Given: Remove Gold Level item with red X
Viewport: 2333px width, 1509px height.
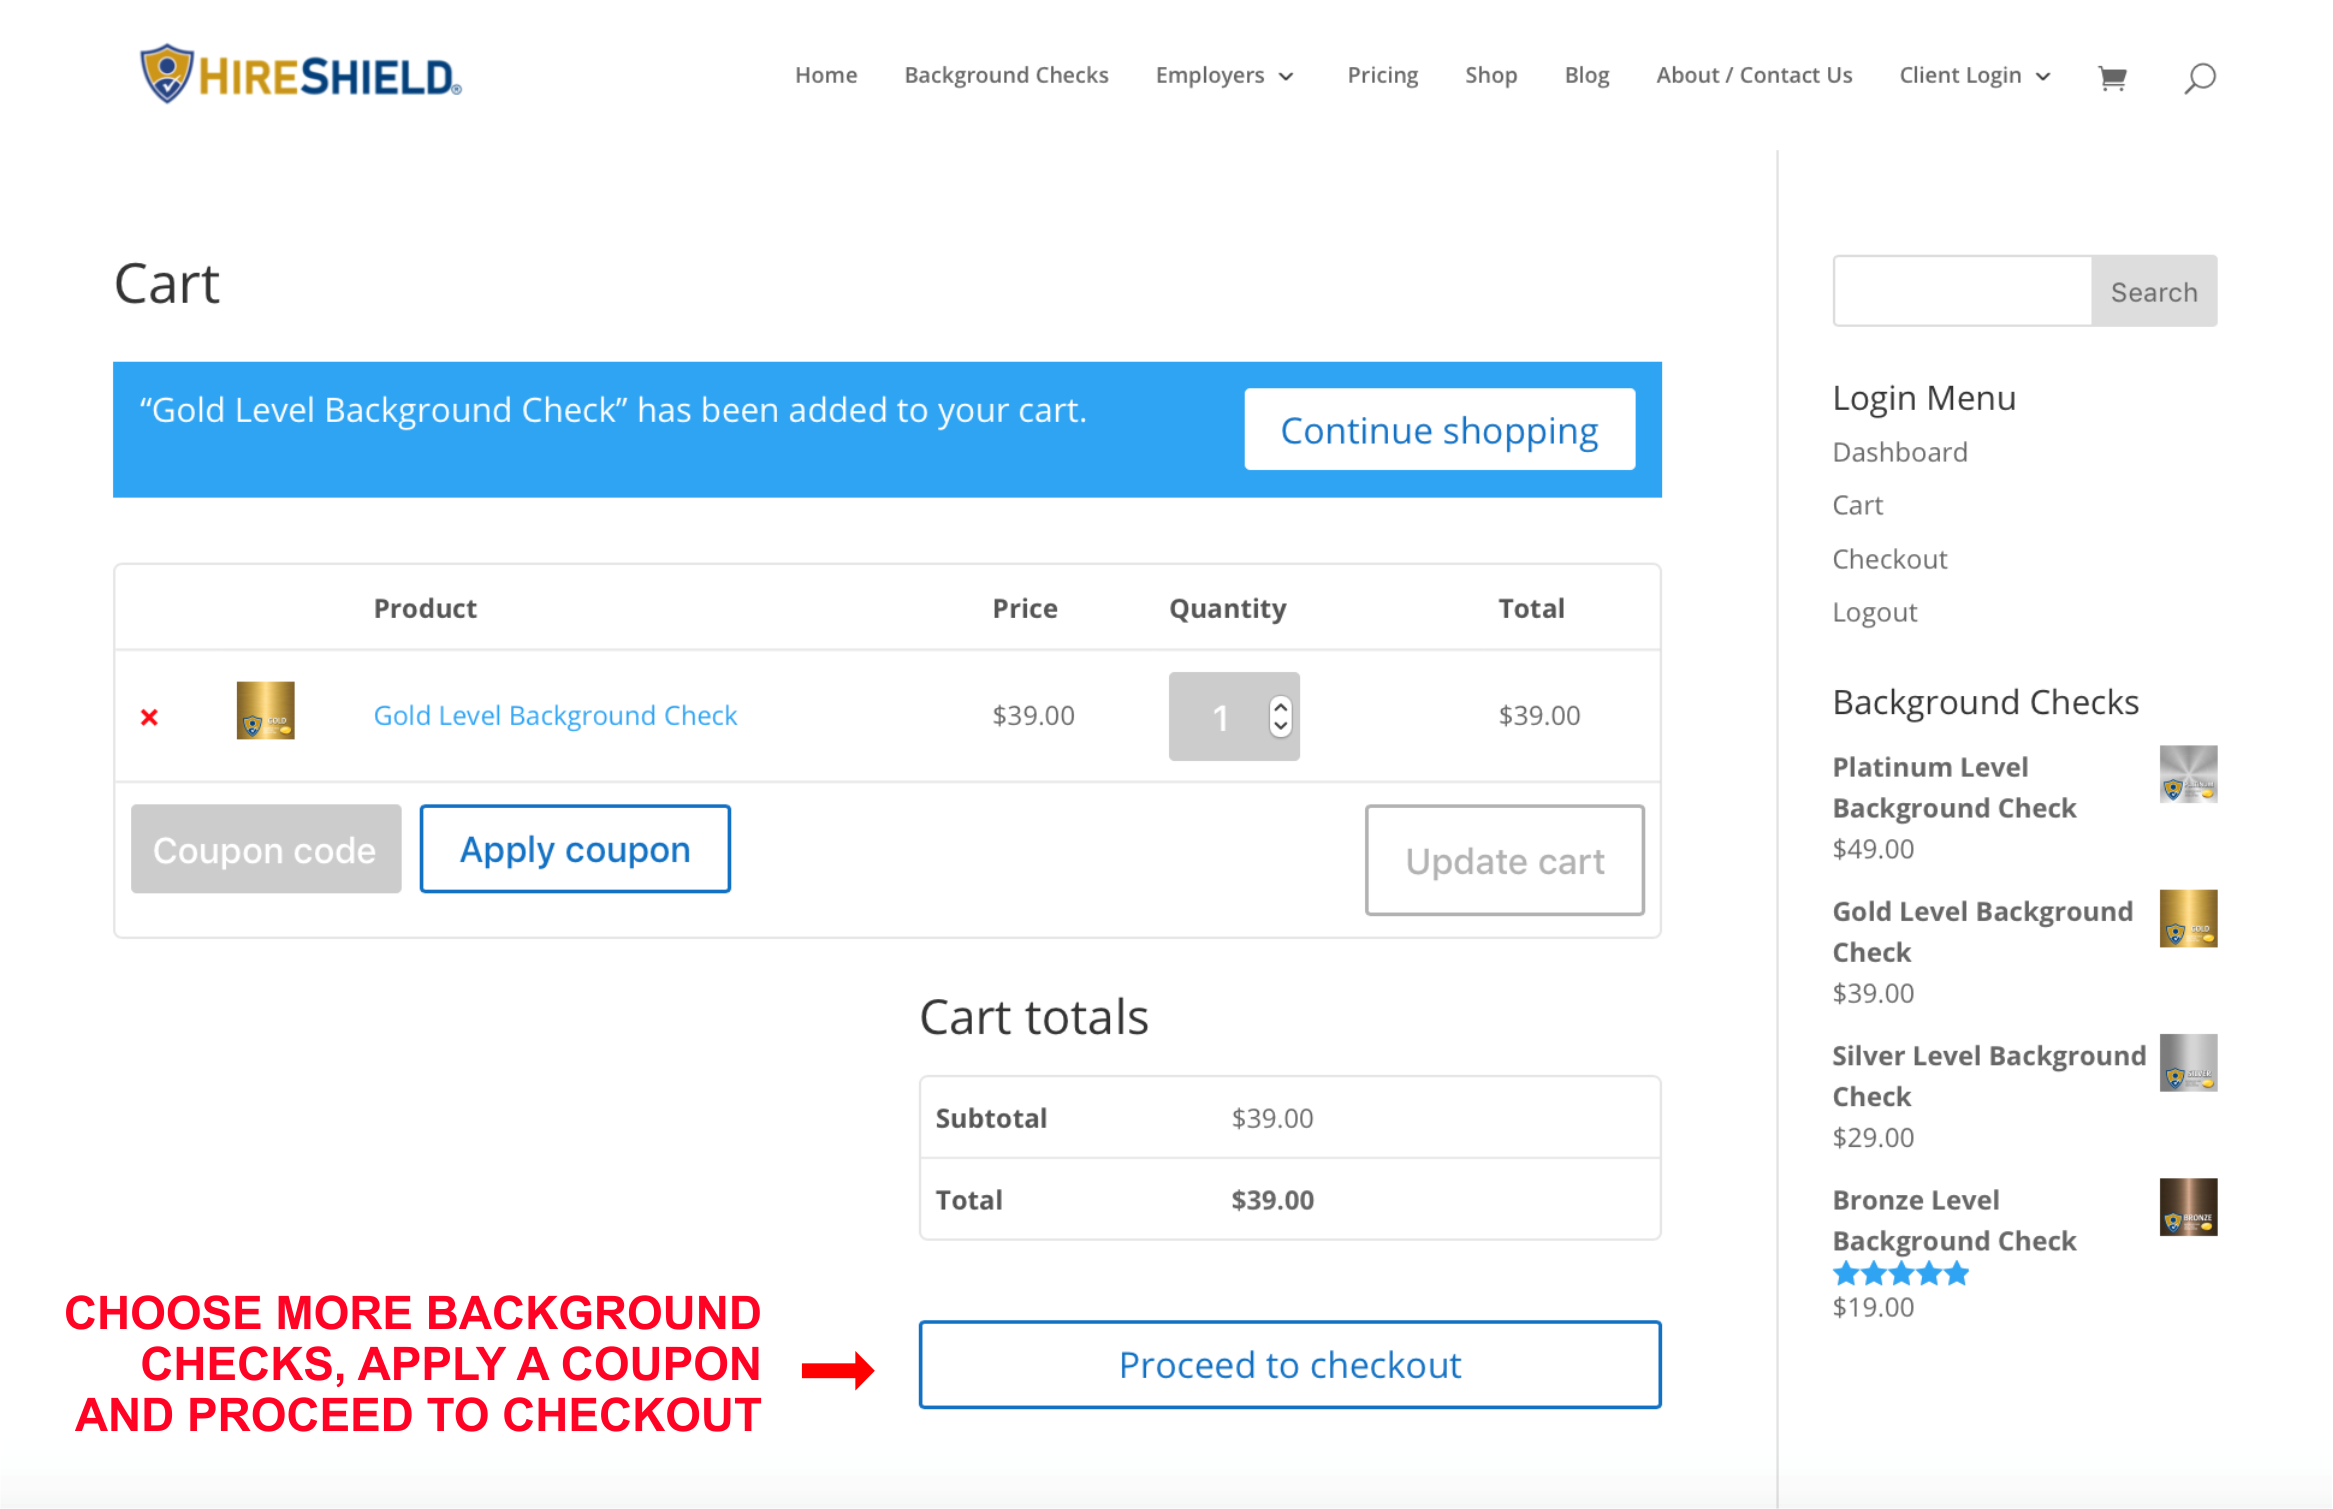Looking at the screenshot, I should pos(149,717).
